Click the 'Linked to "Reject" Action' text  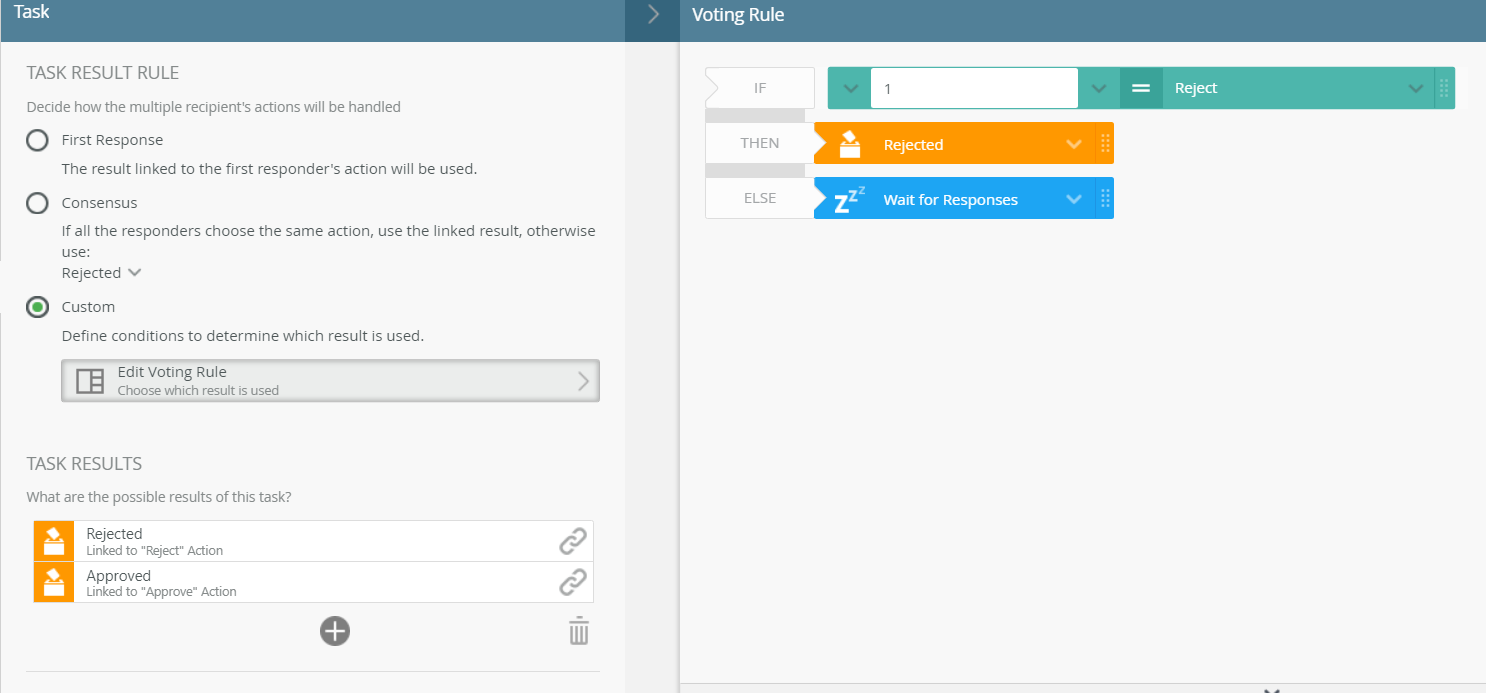pyautogui.click(x=155, y=551)
